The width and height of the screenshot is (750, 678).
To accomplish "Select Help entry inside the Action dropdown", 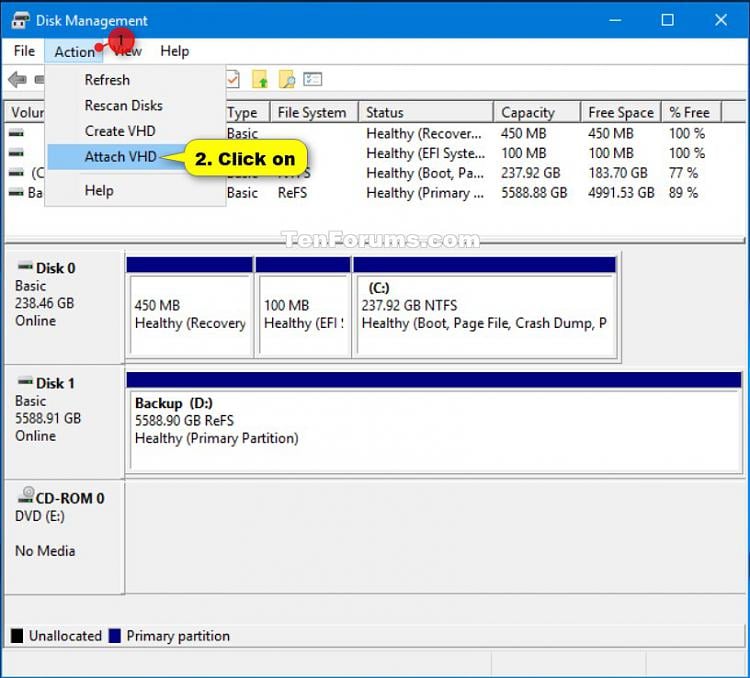I will pos(99,190).
